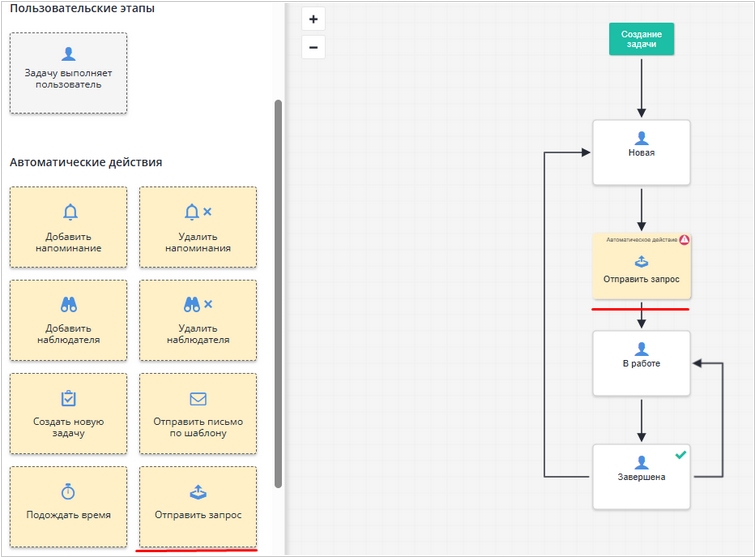Image resolution: width=755 pixels, height=557 pixels.
Task: Select the 'Завершена' stage node
Action: pos(641,476)
